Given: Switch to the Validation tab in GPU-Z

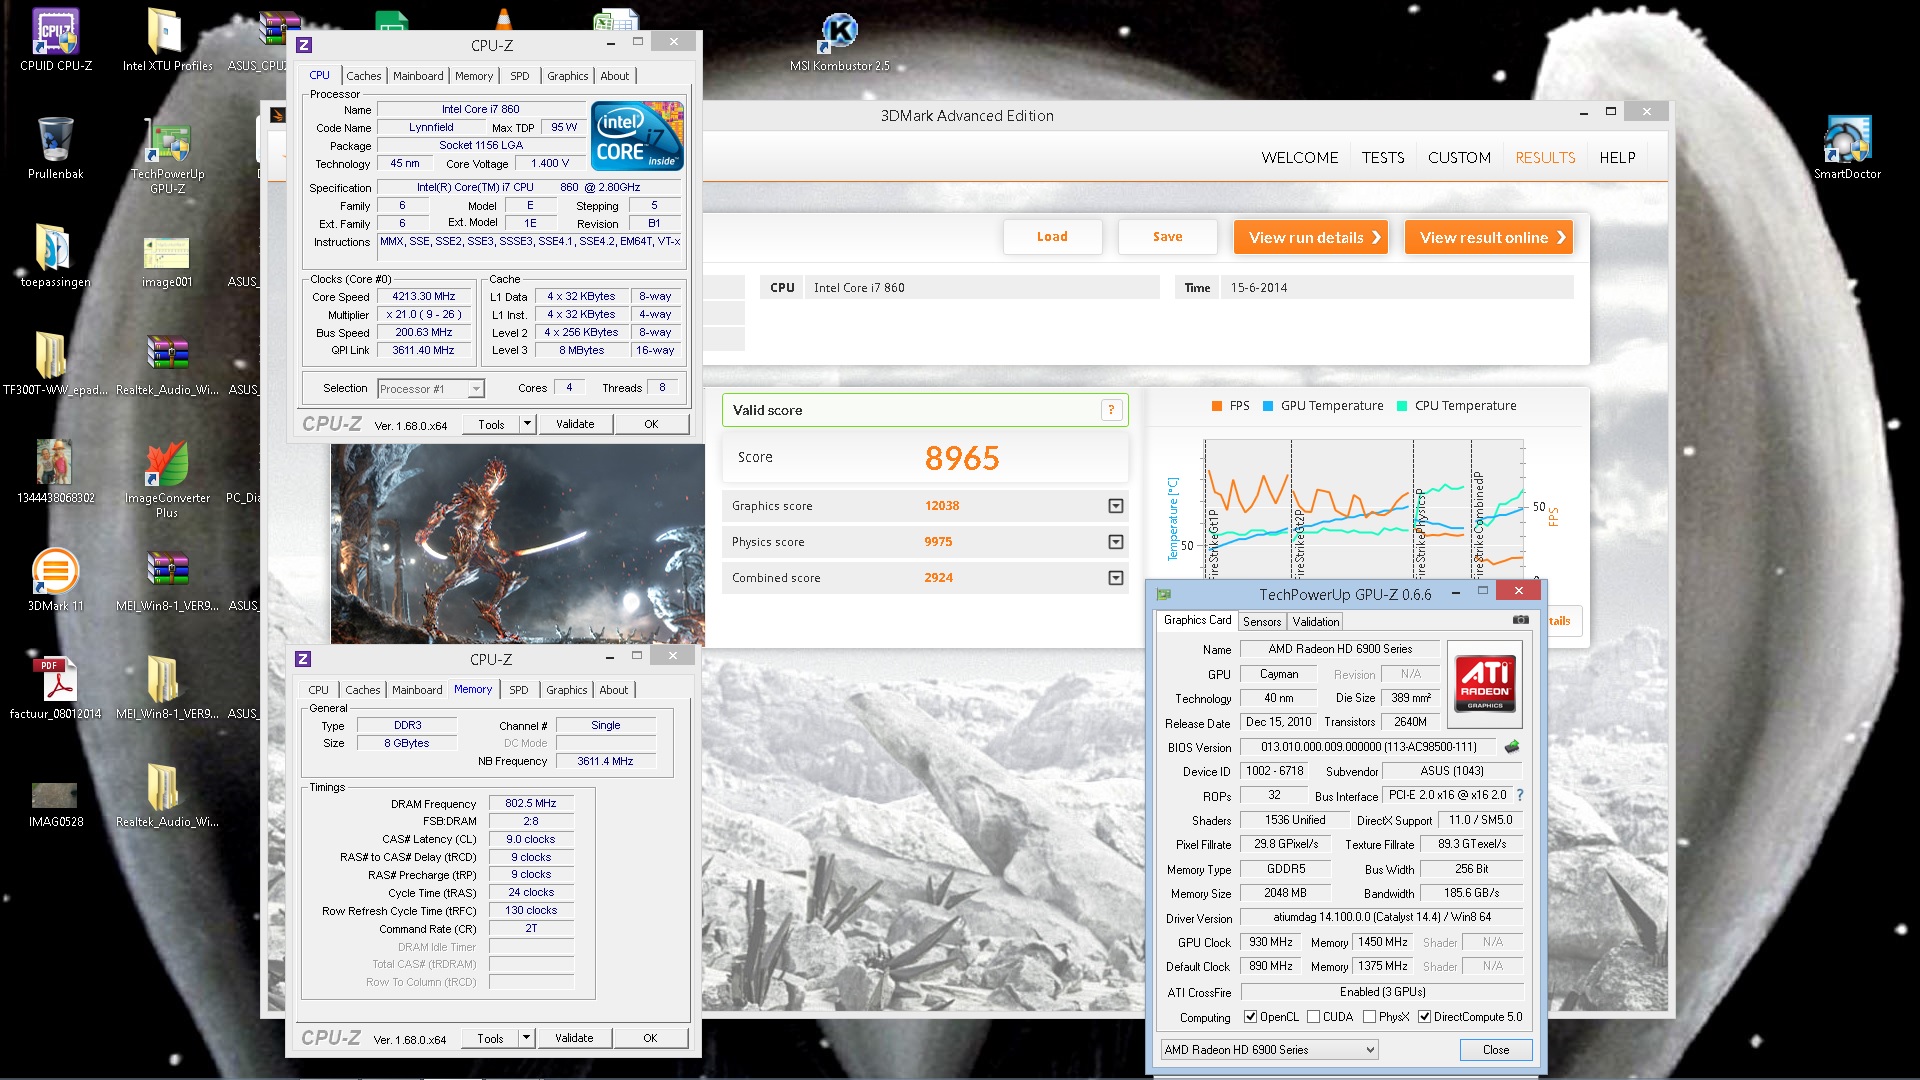Looking at the screenshot, I should click(x=1315, y=621).
